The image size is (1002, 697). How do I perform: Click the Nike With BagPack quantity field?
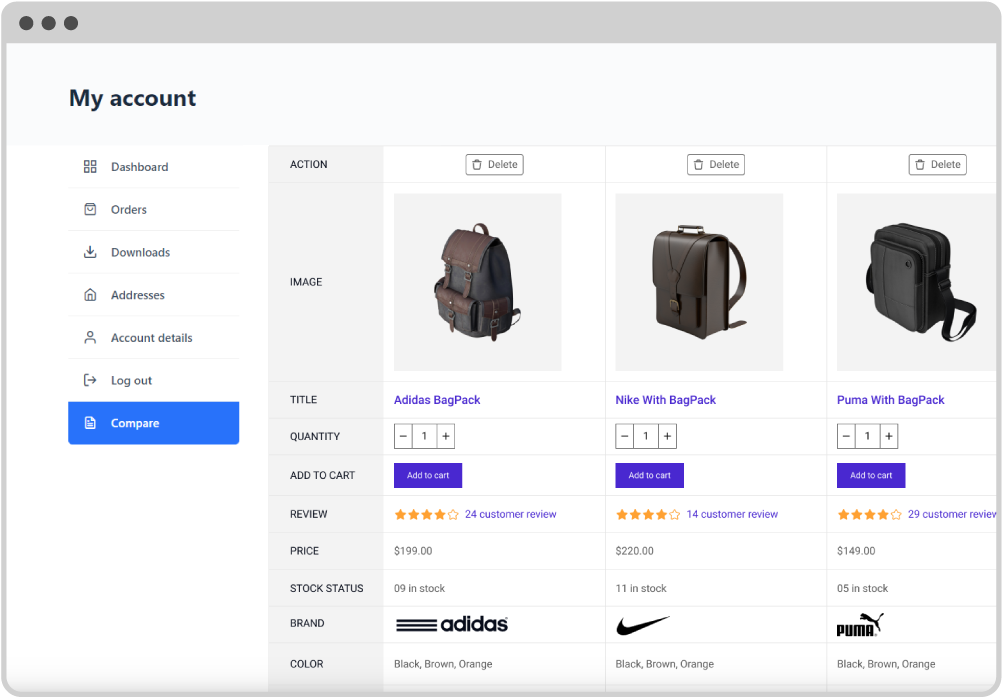click(646, 436)
